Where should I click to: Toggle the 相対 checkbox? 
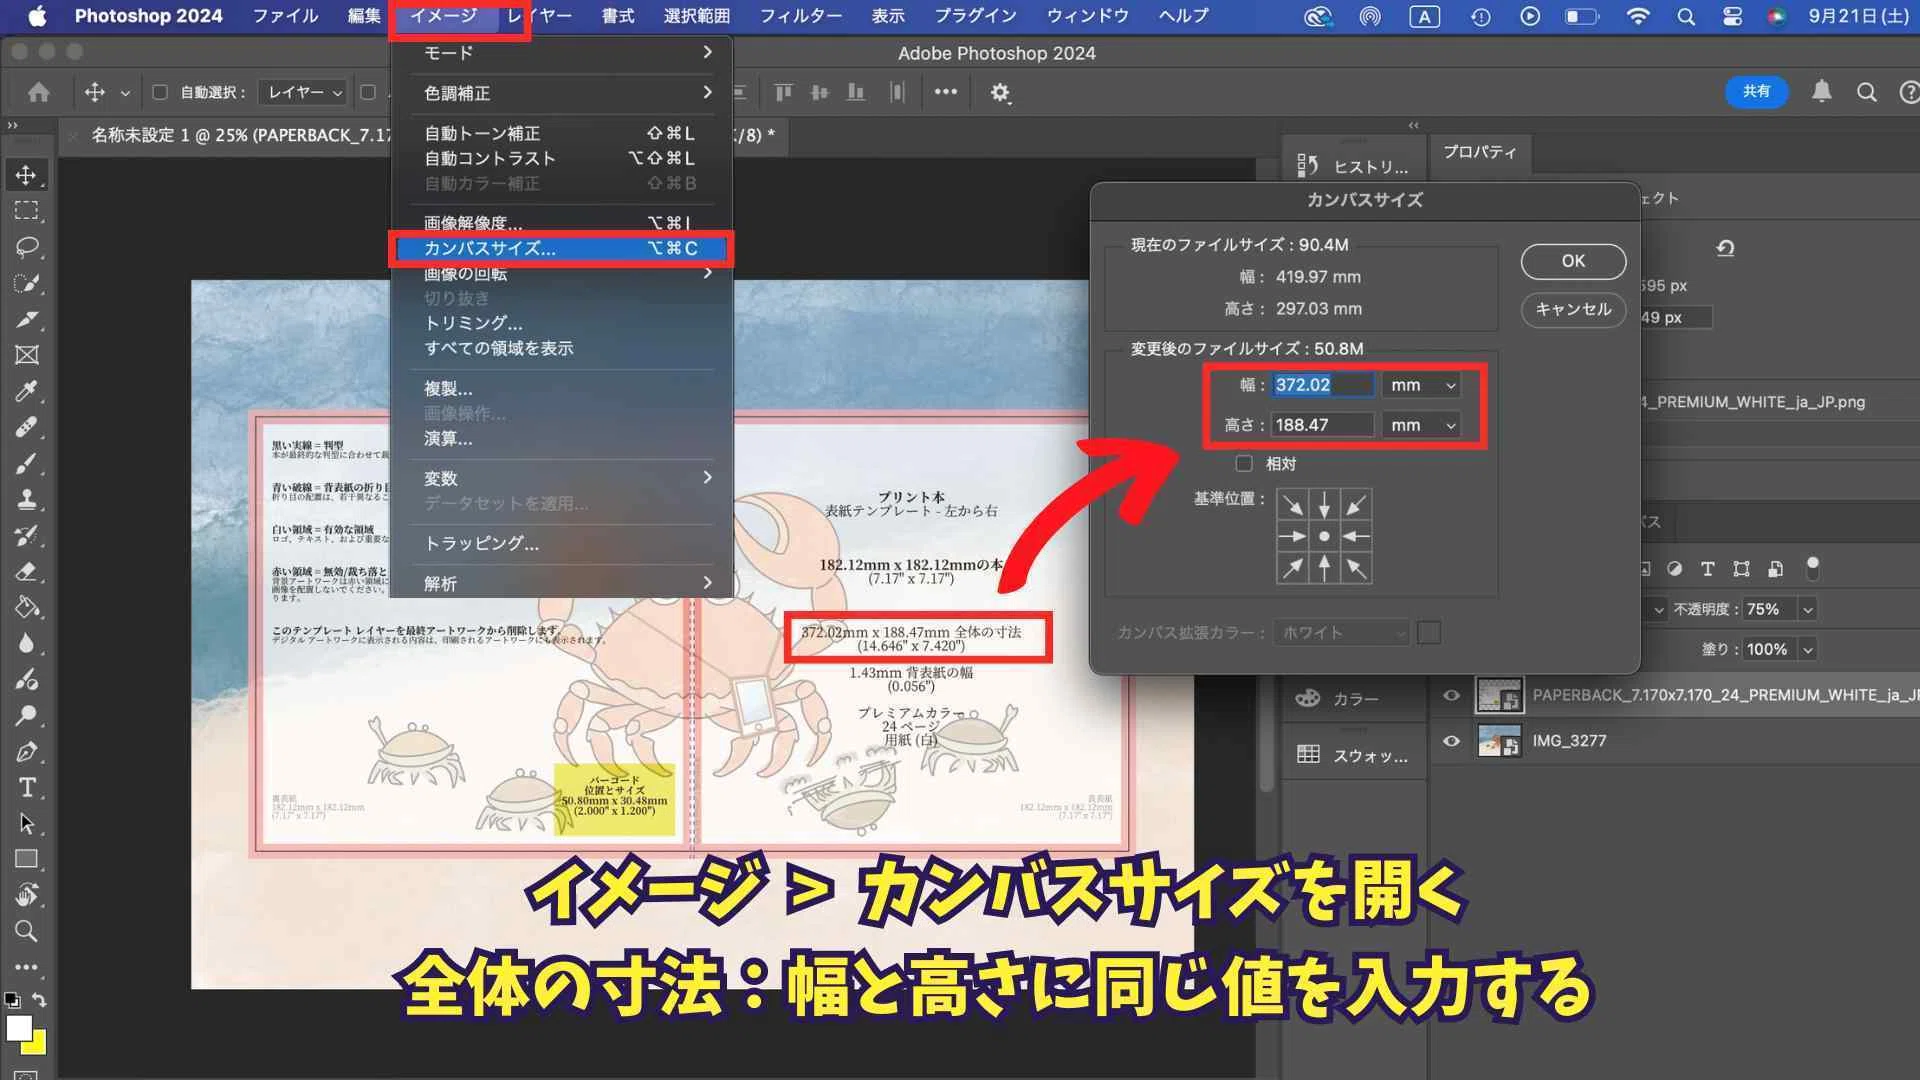pos(1244,463)
